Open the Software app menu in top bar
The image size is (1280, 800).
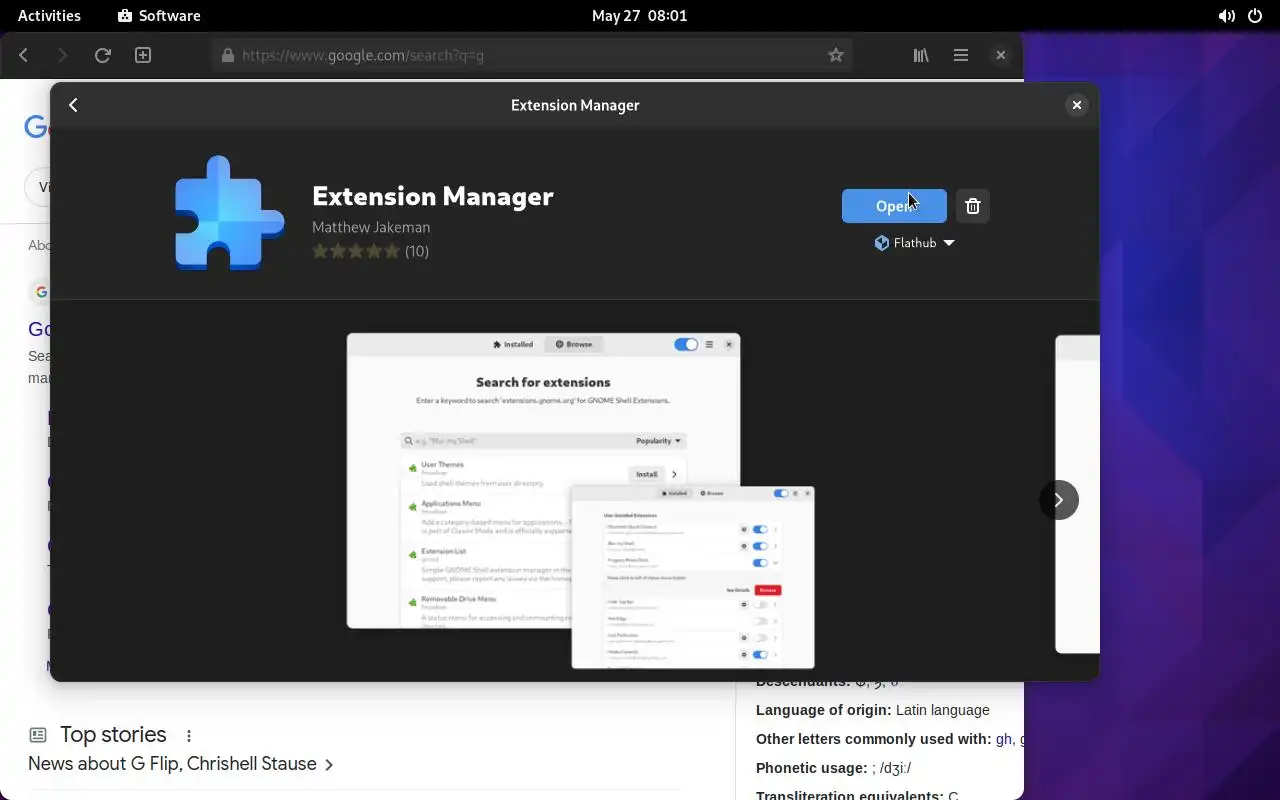tap(159, 16)
